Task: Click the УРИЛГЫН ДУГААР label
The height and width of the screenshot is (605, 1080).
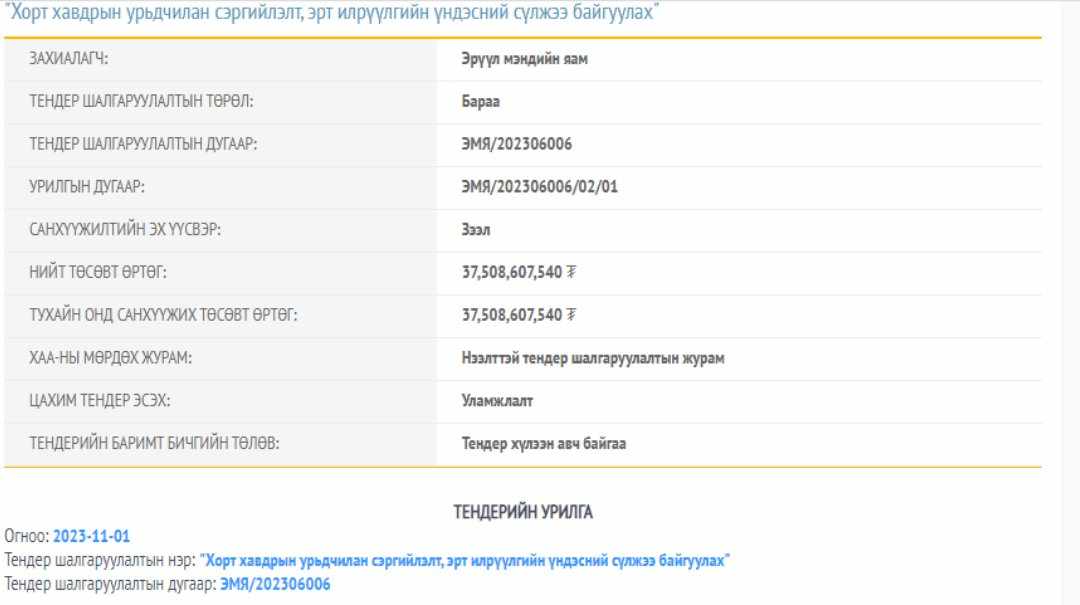Action: click(x=94, y=187)
